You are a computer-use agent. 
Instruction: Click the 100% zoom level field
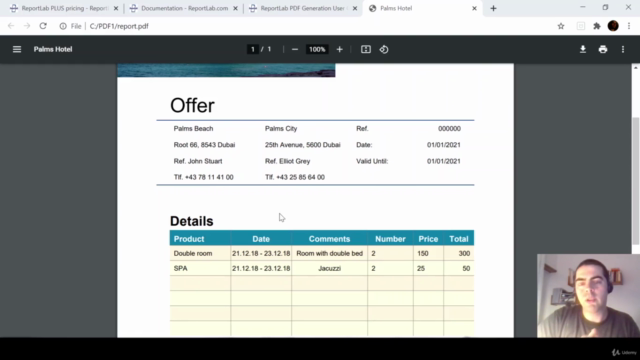[317, 49]
